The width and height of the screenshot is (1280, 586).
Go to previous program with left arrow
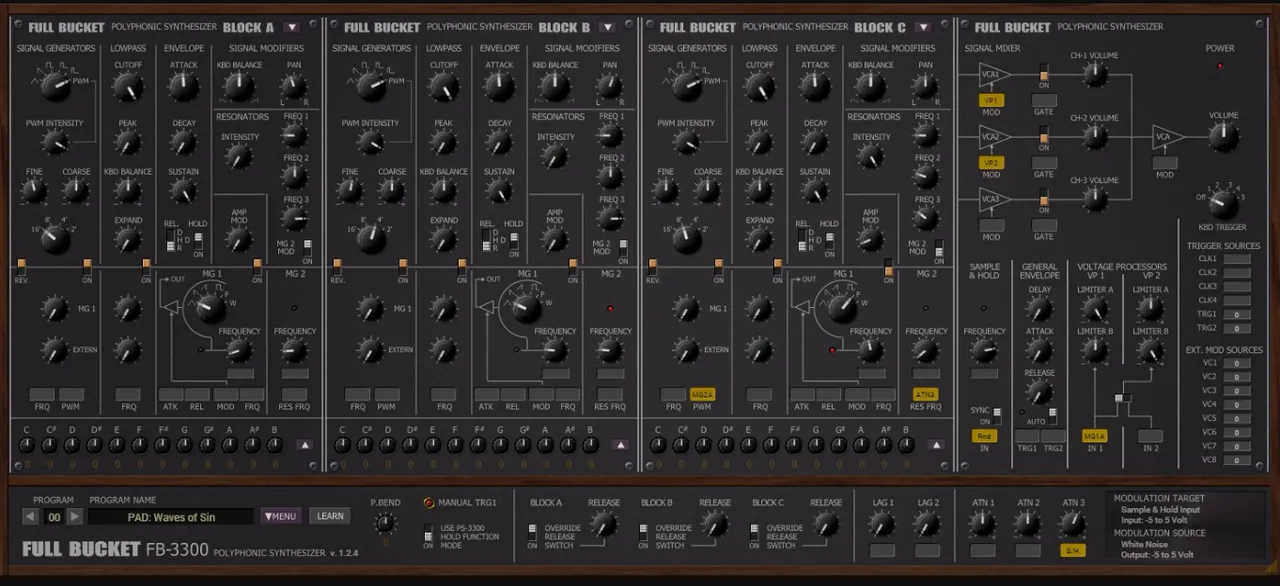pos(30,517)
